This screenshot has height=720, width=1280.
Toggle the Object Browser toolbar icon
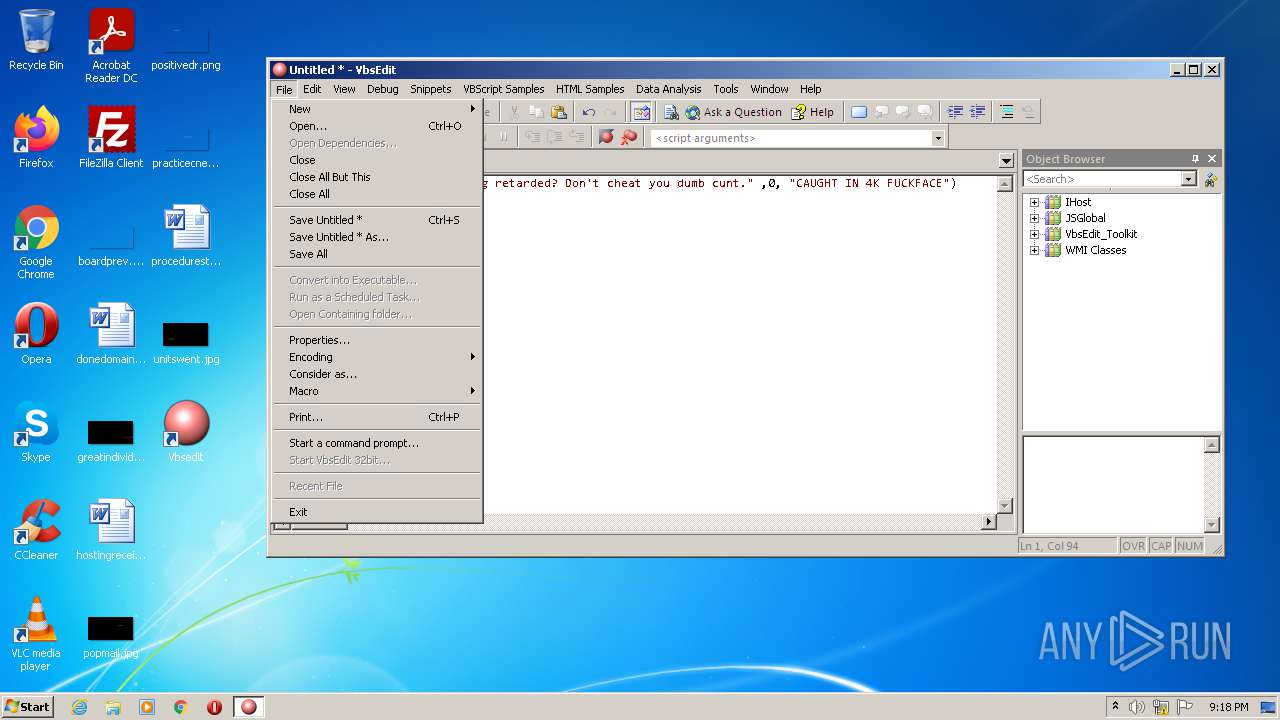click(x=641, y=112)
